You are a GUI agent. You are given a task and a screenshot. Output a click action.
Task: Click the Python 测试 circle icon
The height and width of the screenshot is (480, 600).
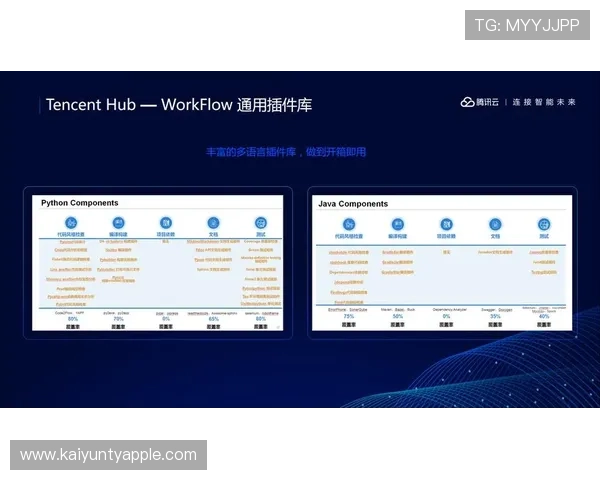click(x=261, y=222)
